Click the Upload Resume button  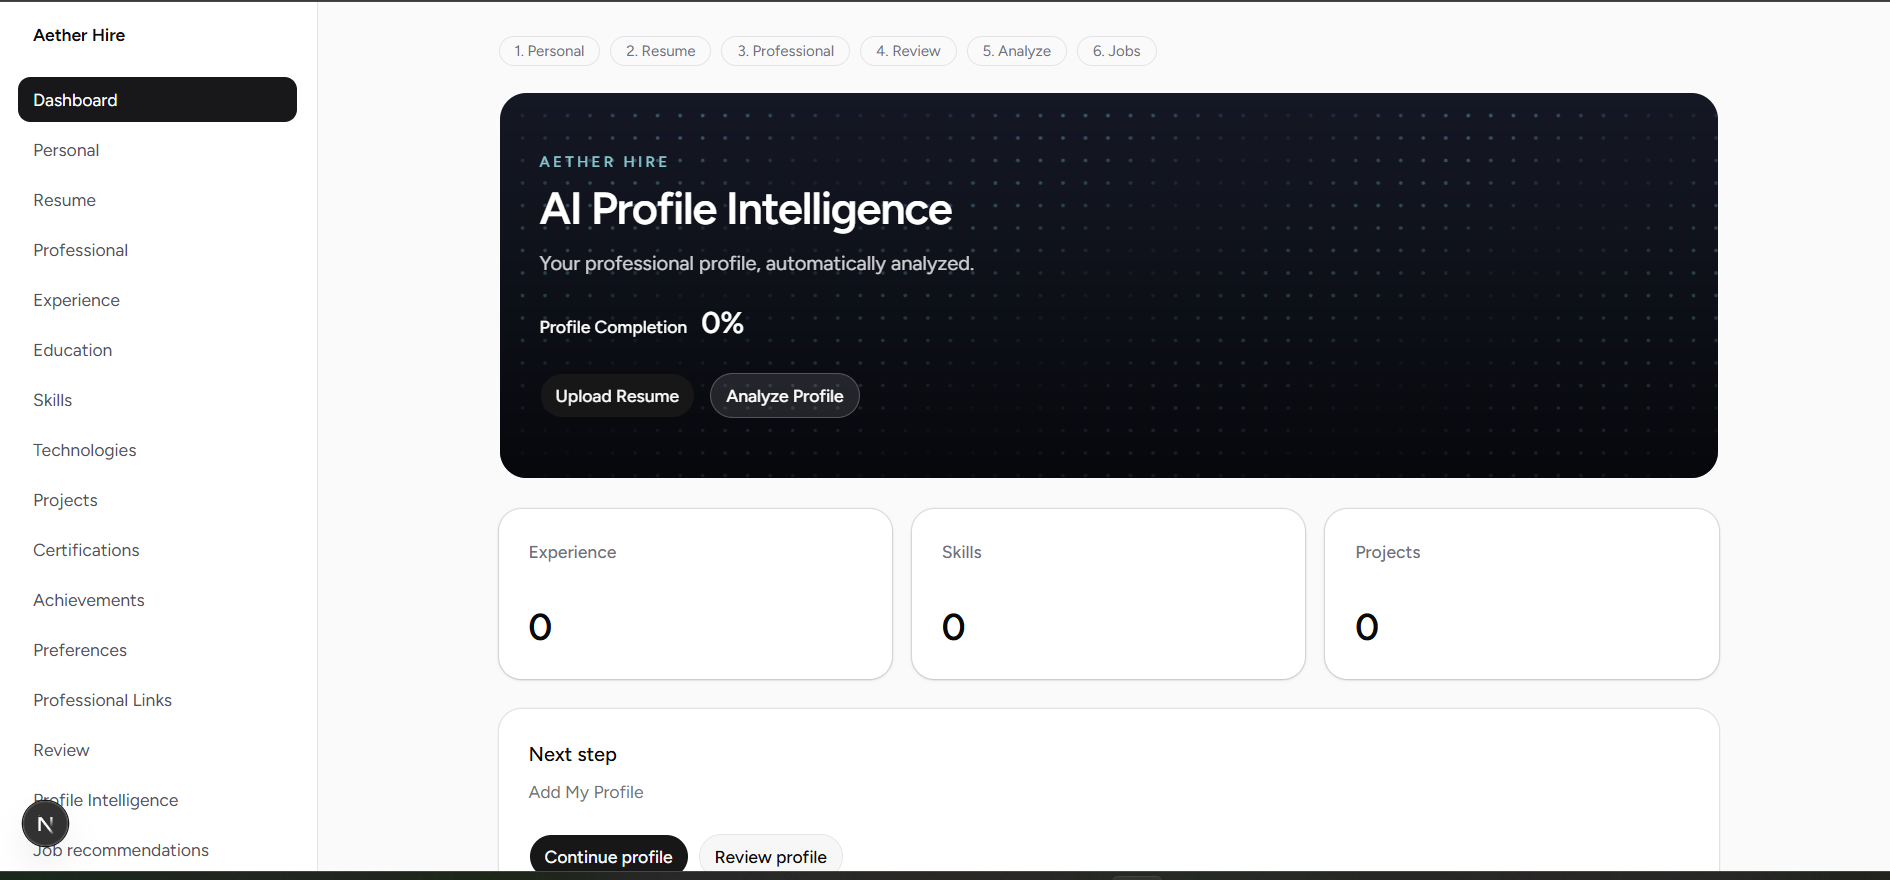pyautogui.click(x=617, y=396)
